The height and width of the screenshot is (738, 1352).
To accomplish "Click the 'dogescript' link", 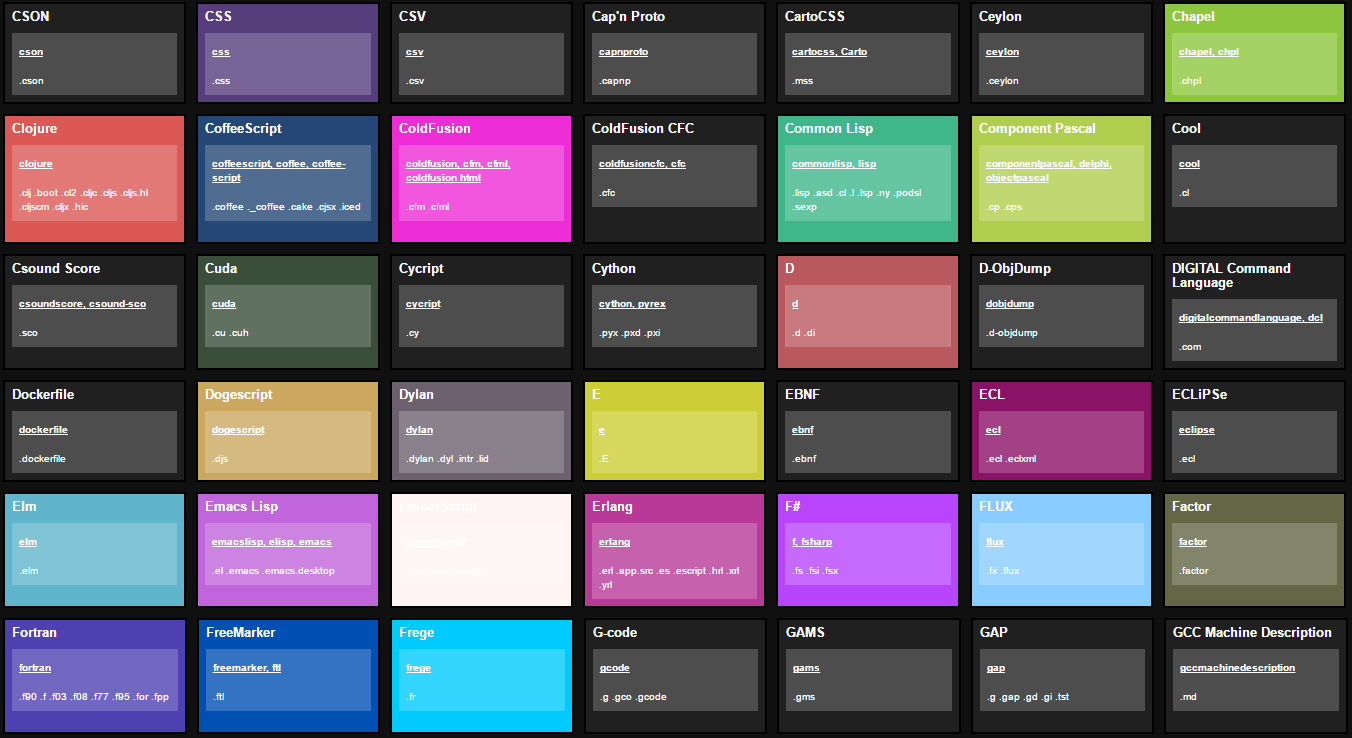I will 238,430.
